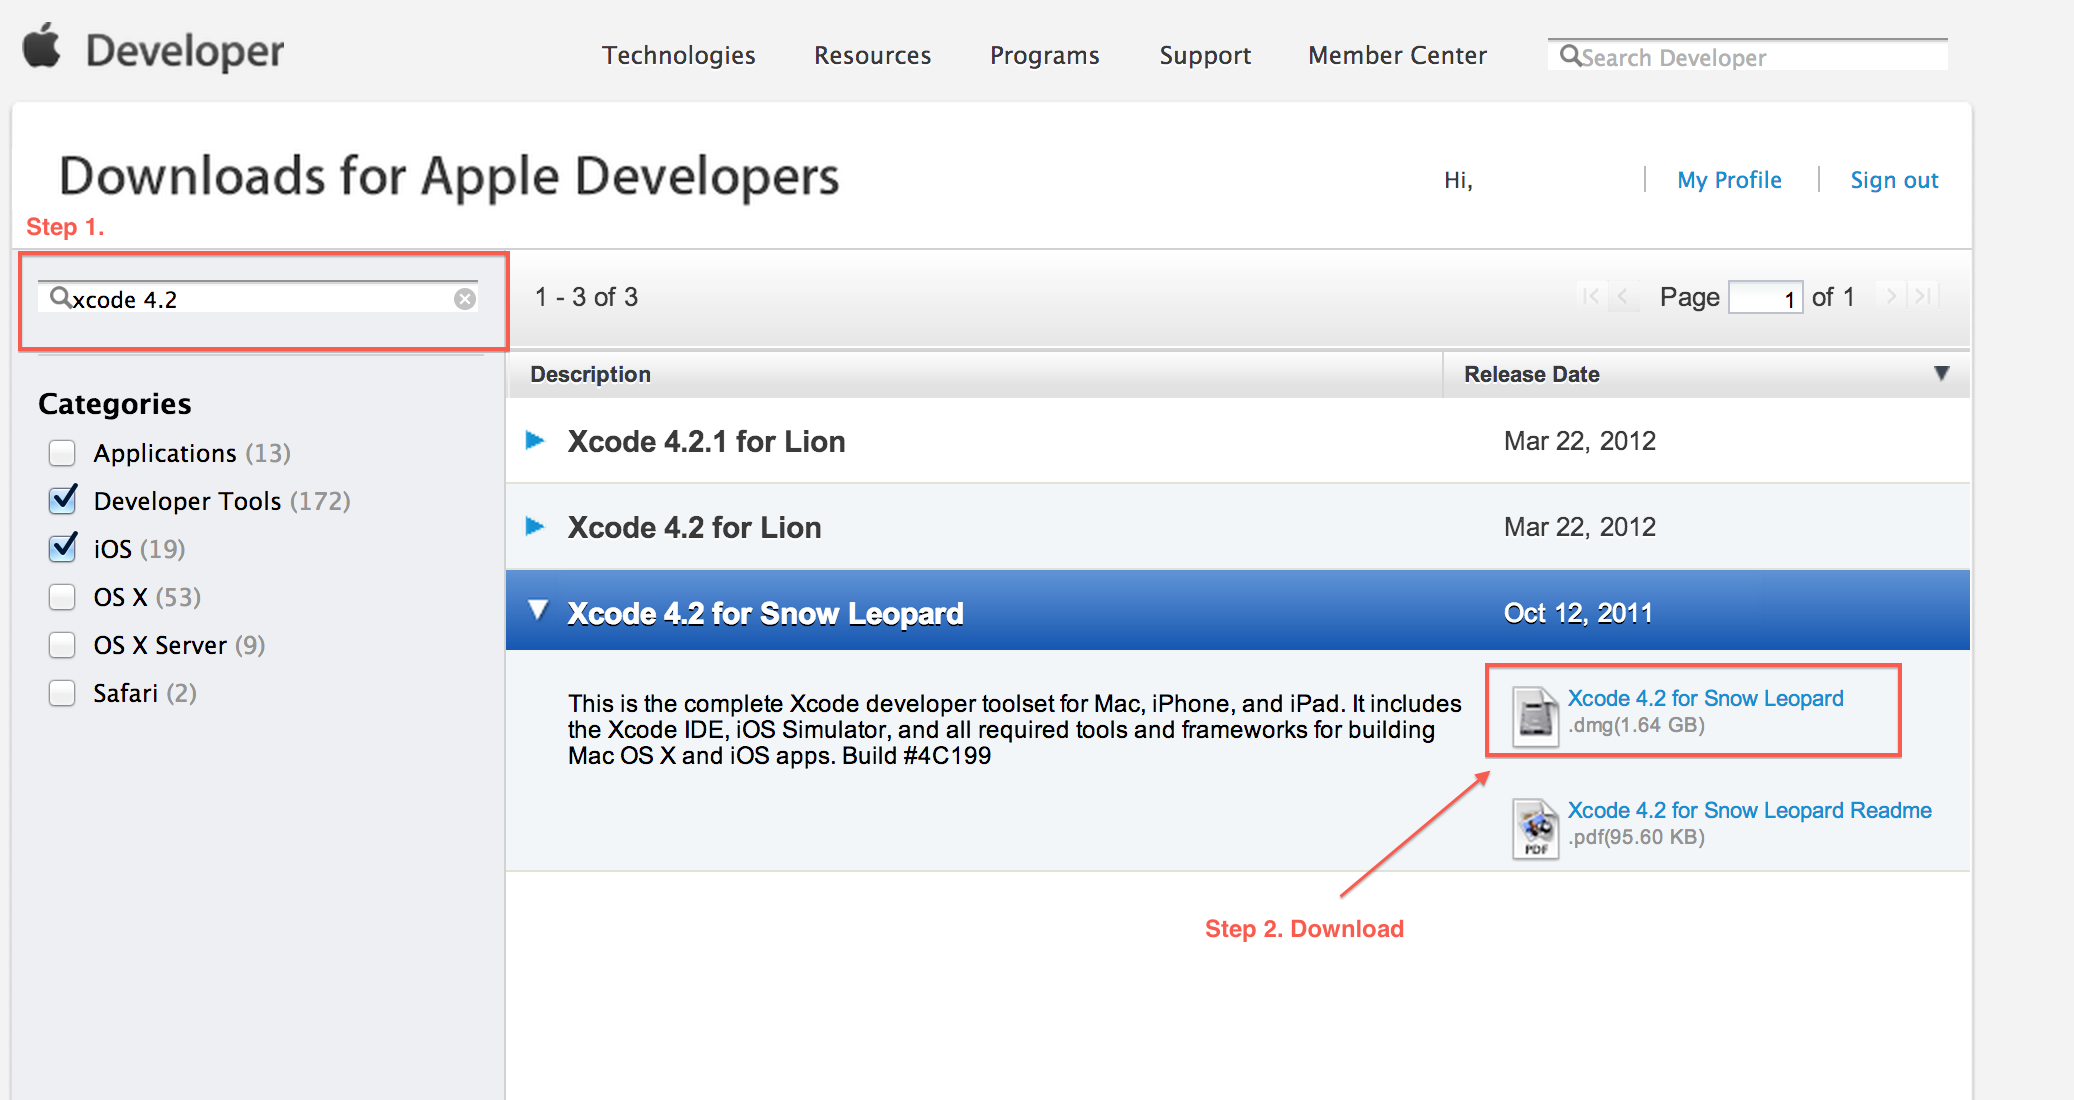This screenshot has width=2074, height=1100.
Task: Uncheck the Developer Tools category
Action: (x=63, y=499)
